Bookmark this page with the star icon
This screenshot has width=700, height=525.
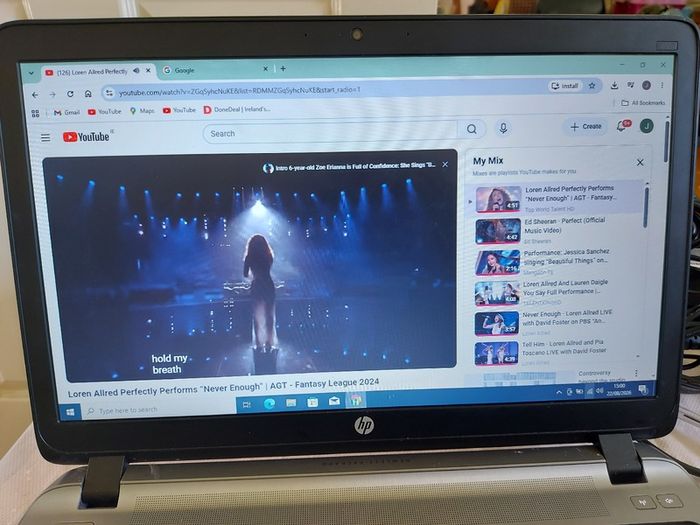point(592,86)
